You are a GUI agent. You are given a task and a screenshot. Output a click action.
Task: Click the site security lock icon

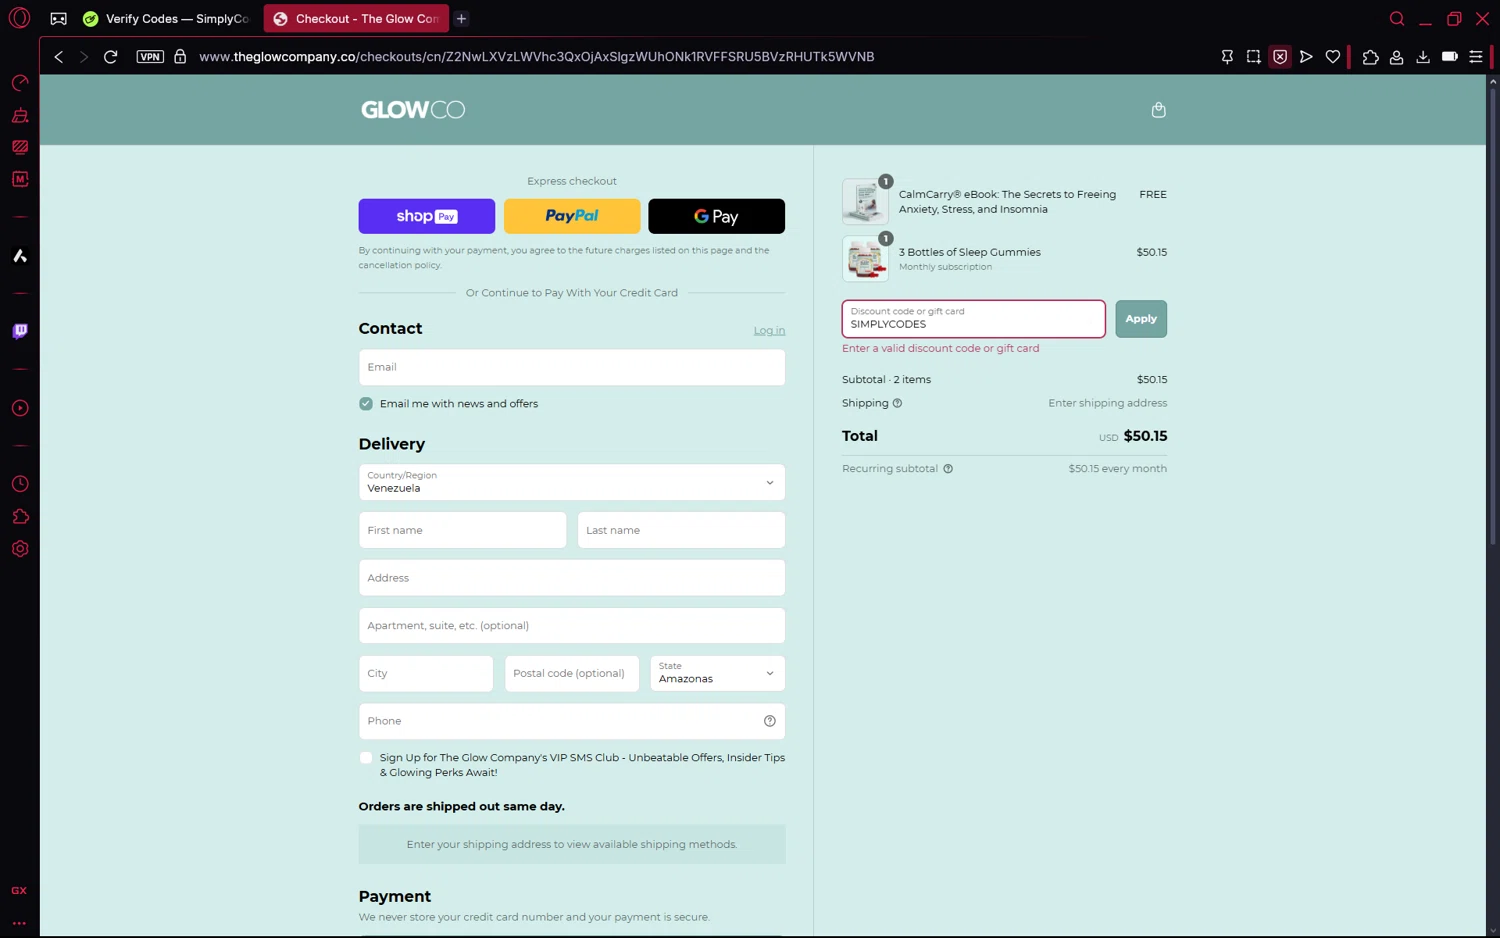click(180, 57)
